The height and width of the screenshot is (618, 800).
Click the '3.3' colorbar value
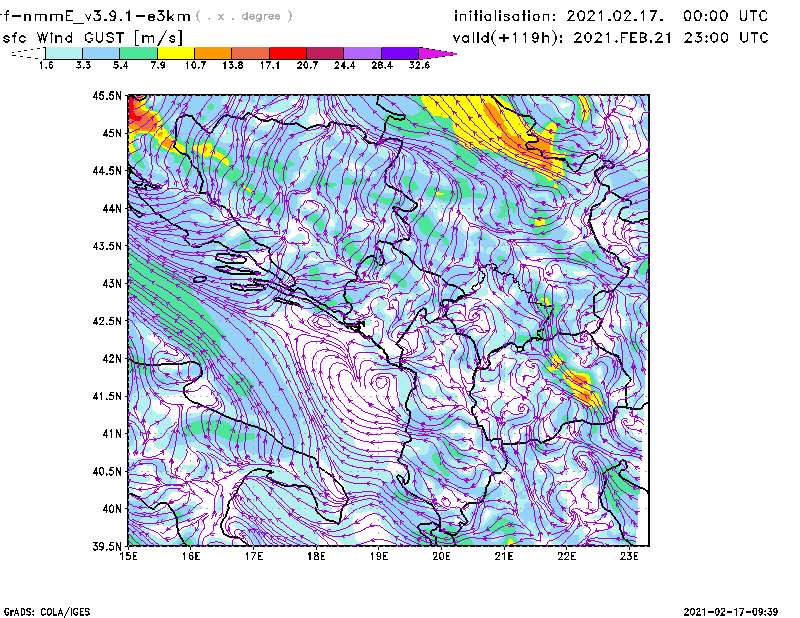(83, 65)
